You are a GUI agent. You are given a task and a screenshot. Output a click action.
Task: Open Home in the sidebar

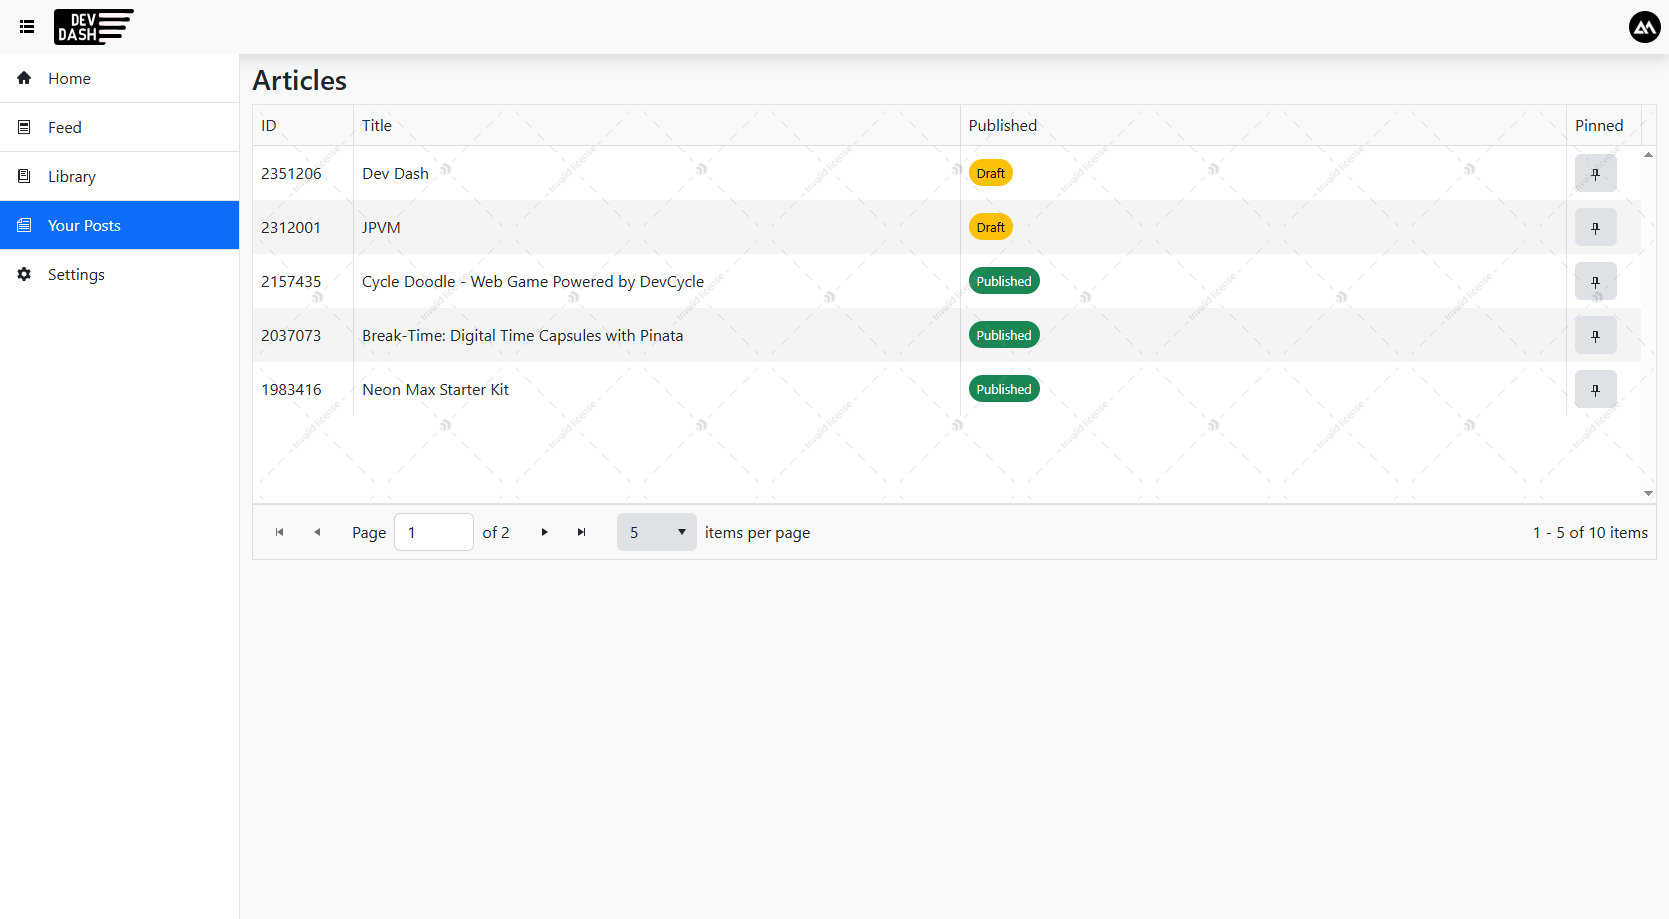pyautogui.click(x=120, y=78)
